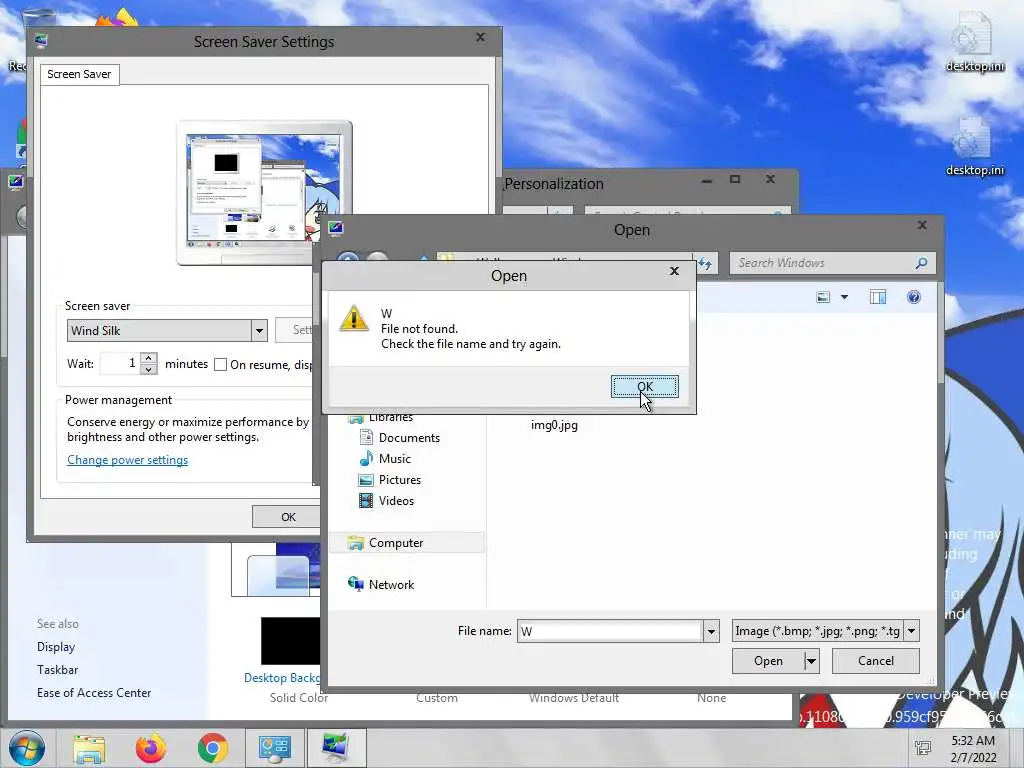Select Network in the navigation pane
Image resolution: width=1024 pixels, height=768 pixels.
(x=391, y=584)
